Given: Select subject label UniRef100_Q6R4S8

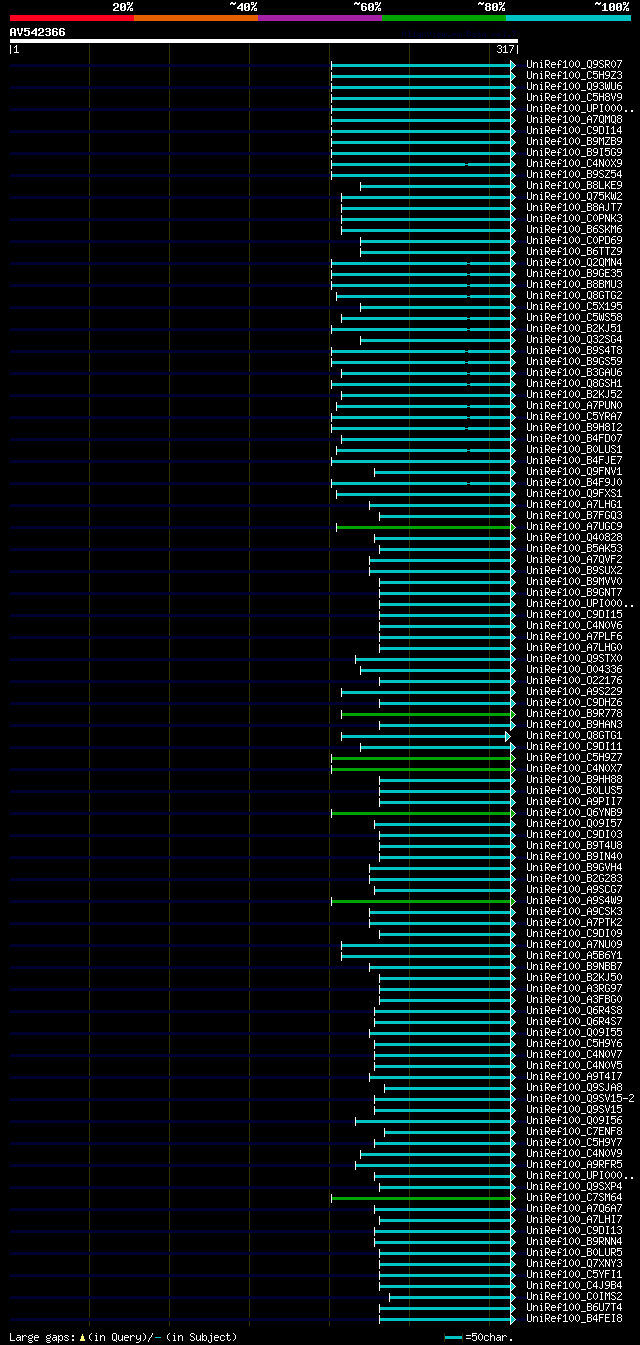Looking at the screenshot, I should 573,1011.
